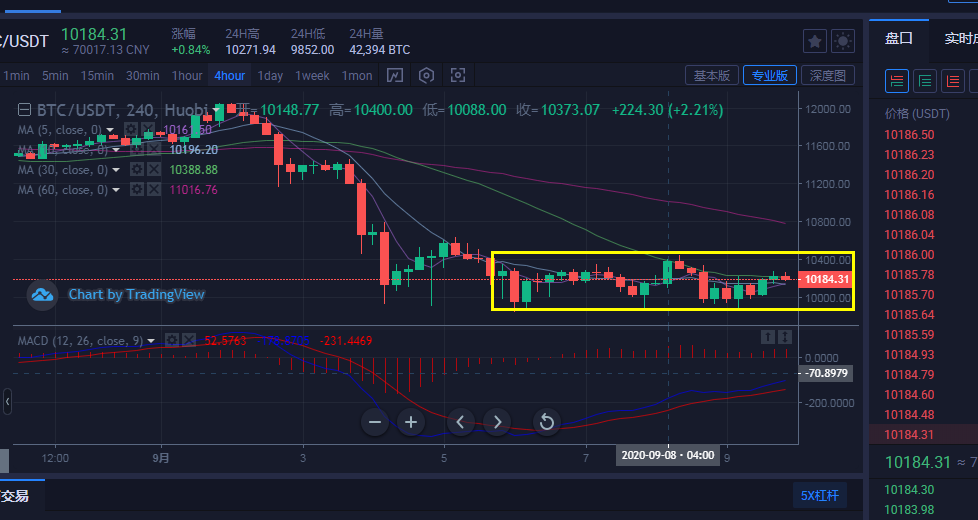Maximize MACD pane with double-arrow icon
Screen dimensions: 978x520
pyautogui.click(x=785, y=337)
